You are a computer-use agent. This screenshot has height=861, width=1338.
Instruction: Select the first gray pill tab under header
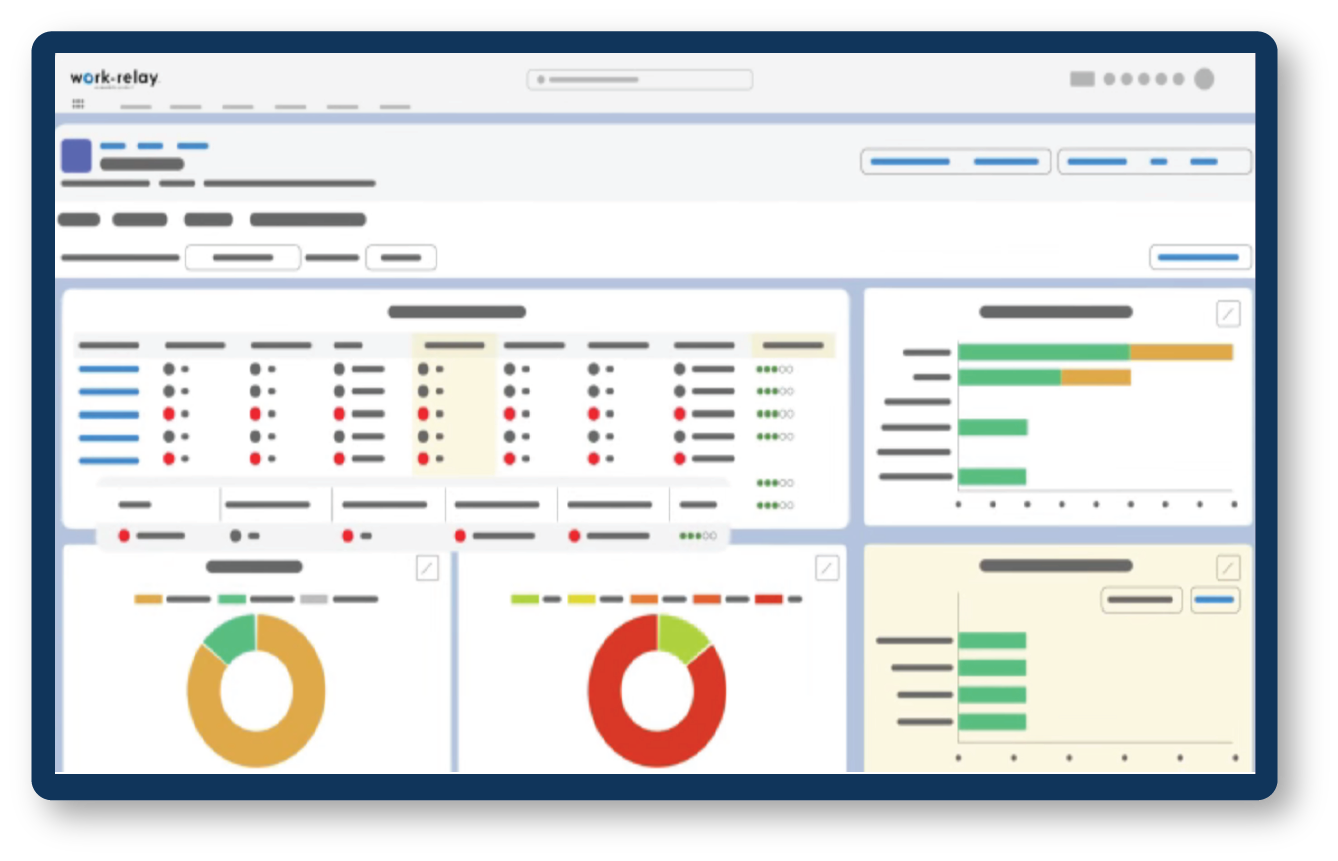[79, 220]
